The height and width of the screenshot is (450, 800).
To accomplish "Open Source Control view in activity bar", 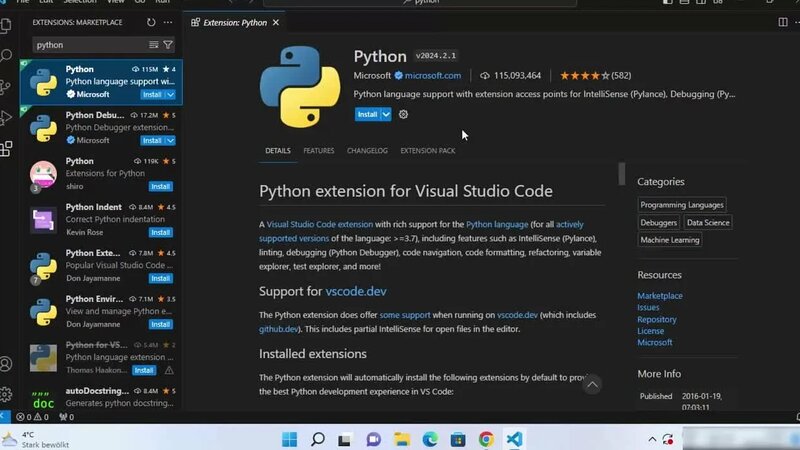I will (6, 87).
